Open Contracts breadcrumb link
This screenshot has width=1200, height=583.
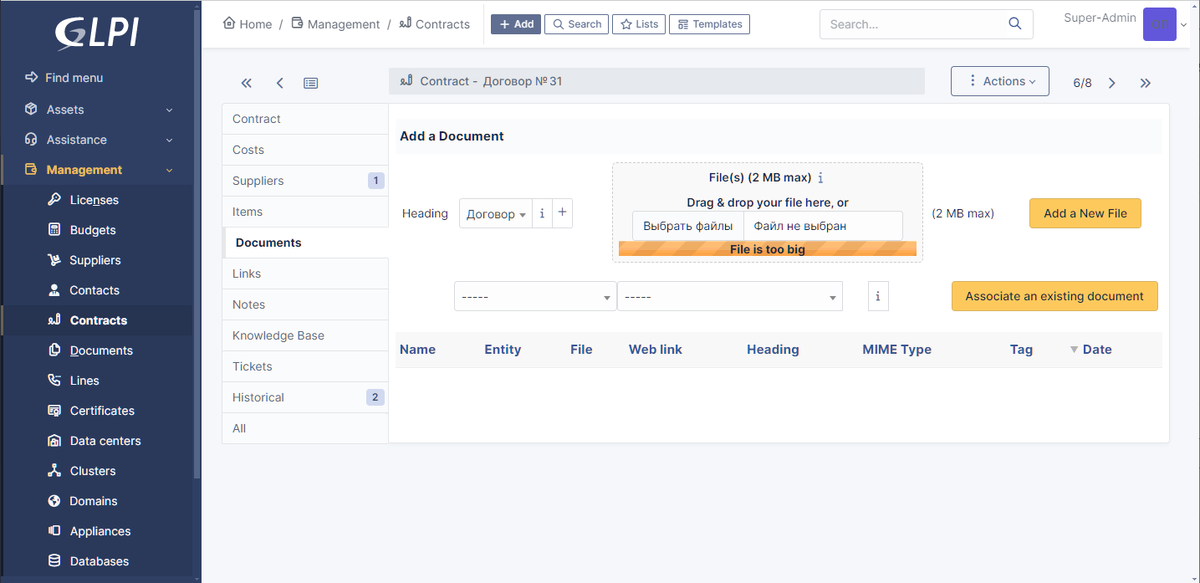[x=434, y=24]
